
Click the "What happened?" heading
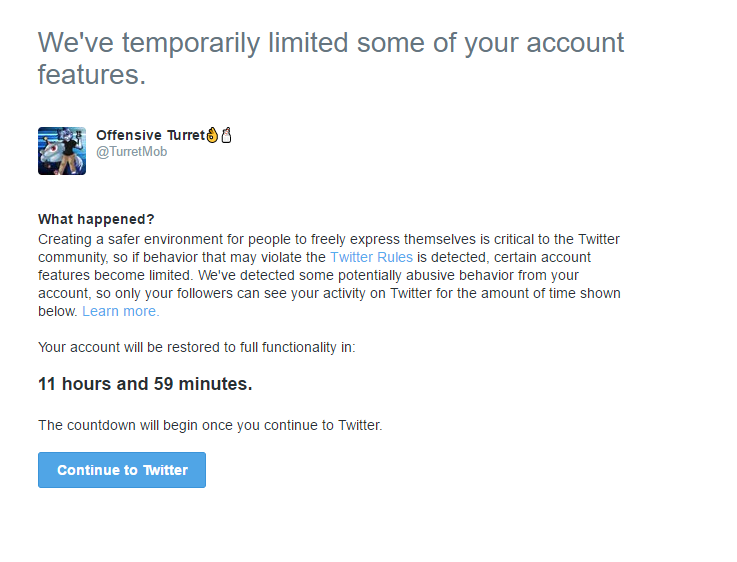click(x=96, y=219)
